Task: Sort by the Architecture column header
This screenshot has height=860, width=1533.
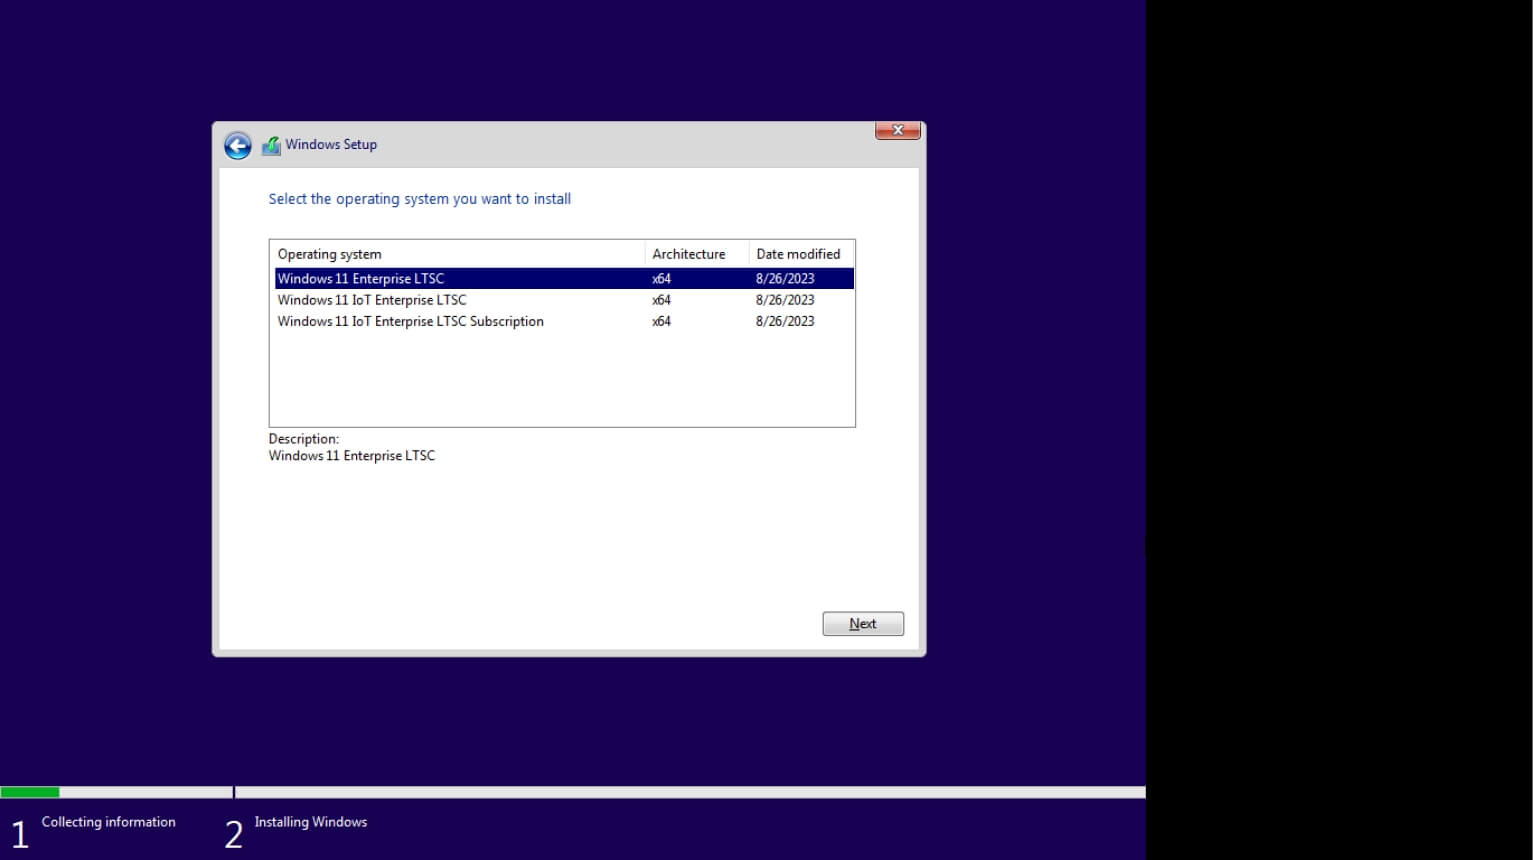Action: click(x=690, y=253)
